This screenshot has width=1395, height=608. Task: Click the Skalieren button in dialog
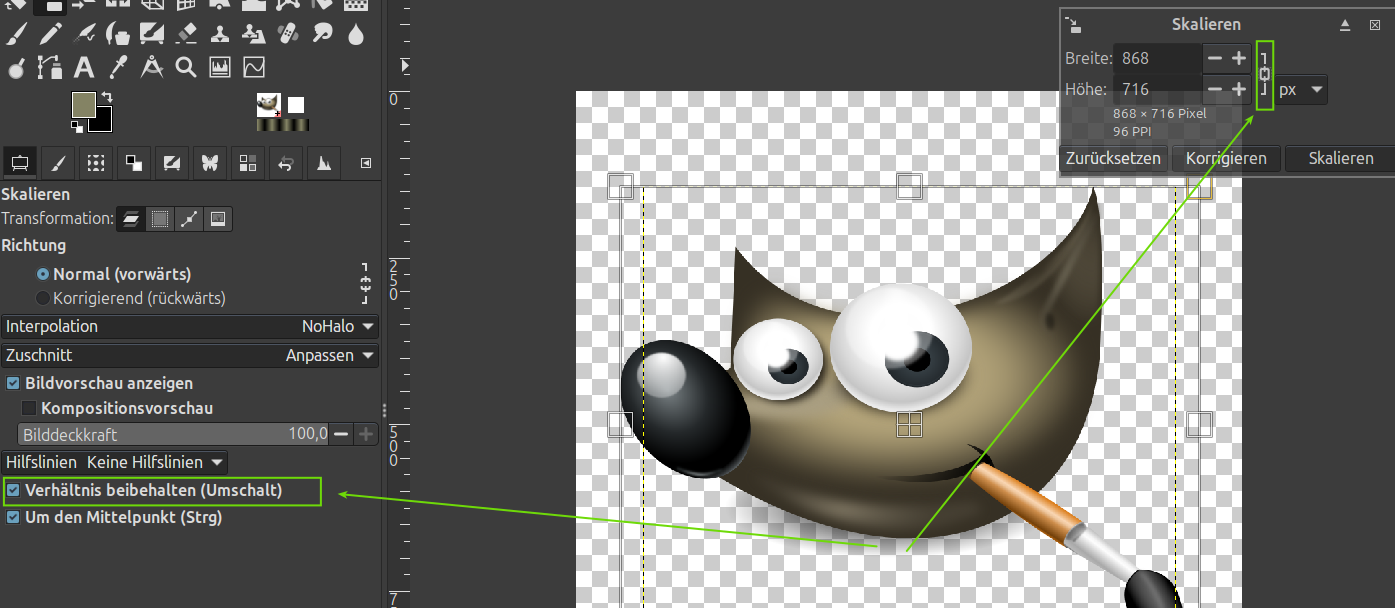pyautogui.click(x=1340, y=158)
